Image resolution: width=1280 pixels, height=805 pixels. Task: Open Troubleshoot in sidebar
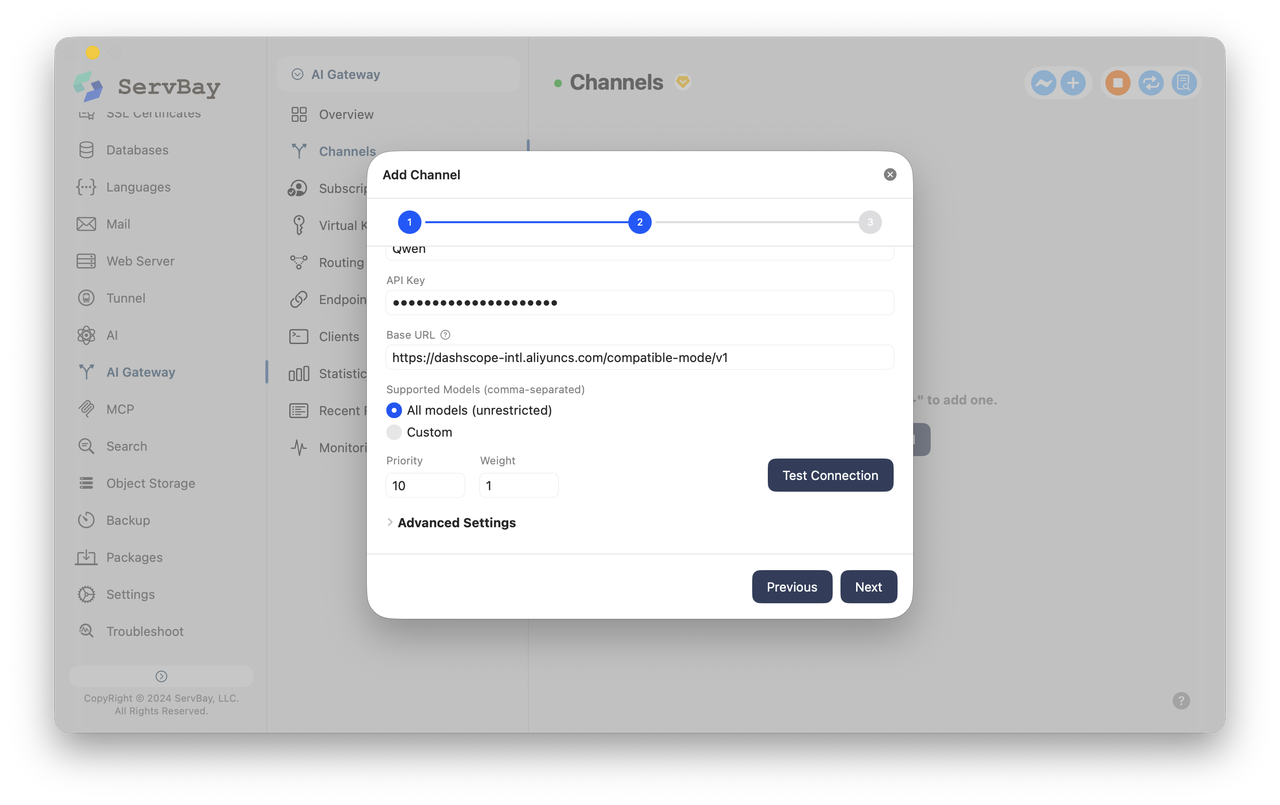point(145,631)
